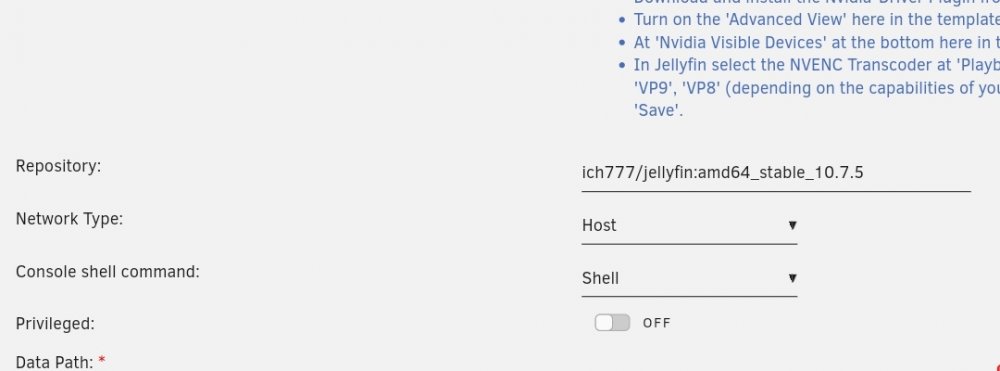Click the 'Nvidia Visible Devices' instruction line
1000x371 pixels.
coord(816,42)
